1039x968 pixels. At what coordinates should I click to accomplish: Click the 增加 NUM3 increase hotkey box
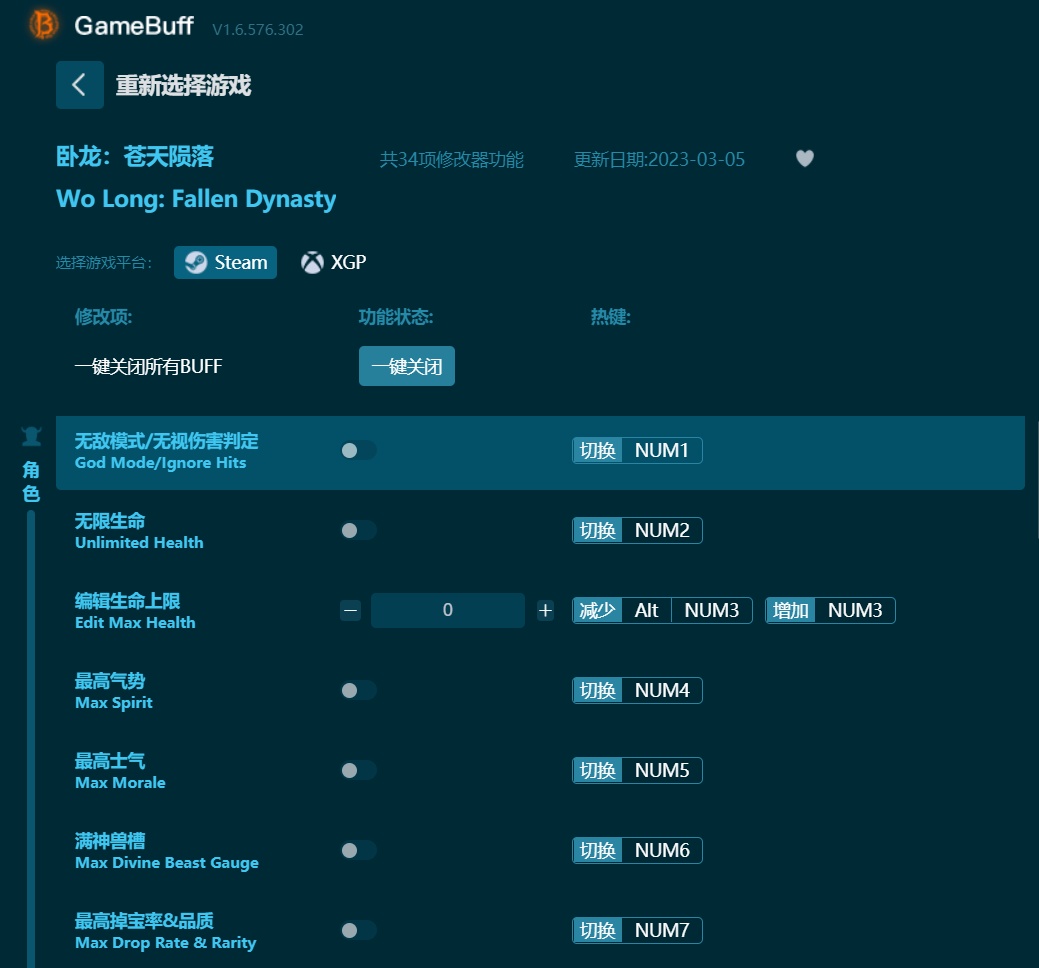830,610
